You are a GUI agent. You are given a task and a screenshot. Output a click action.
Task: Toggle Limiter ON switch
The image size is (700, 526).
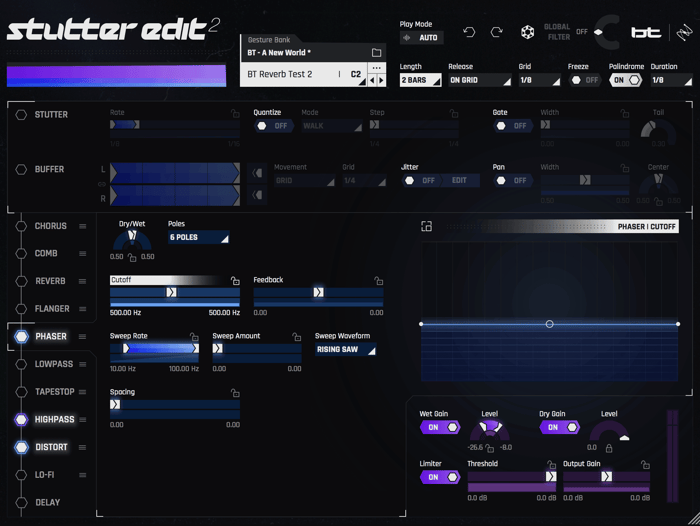click(440, 477)
